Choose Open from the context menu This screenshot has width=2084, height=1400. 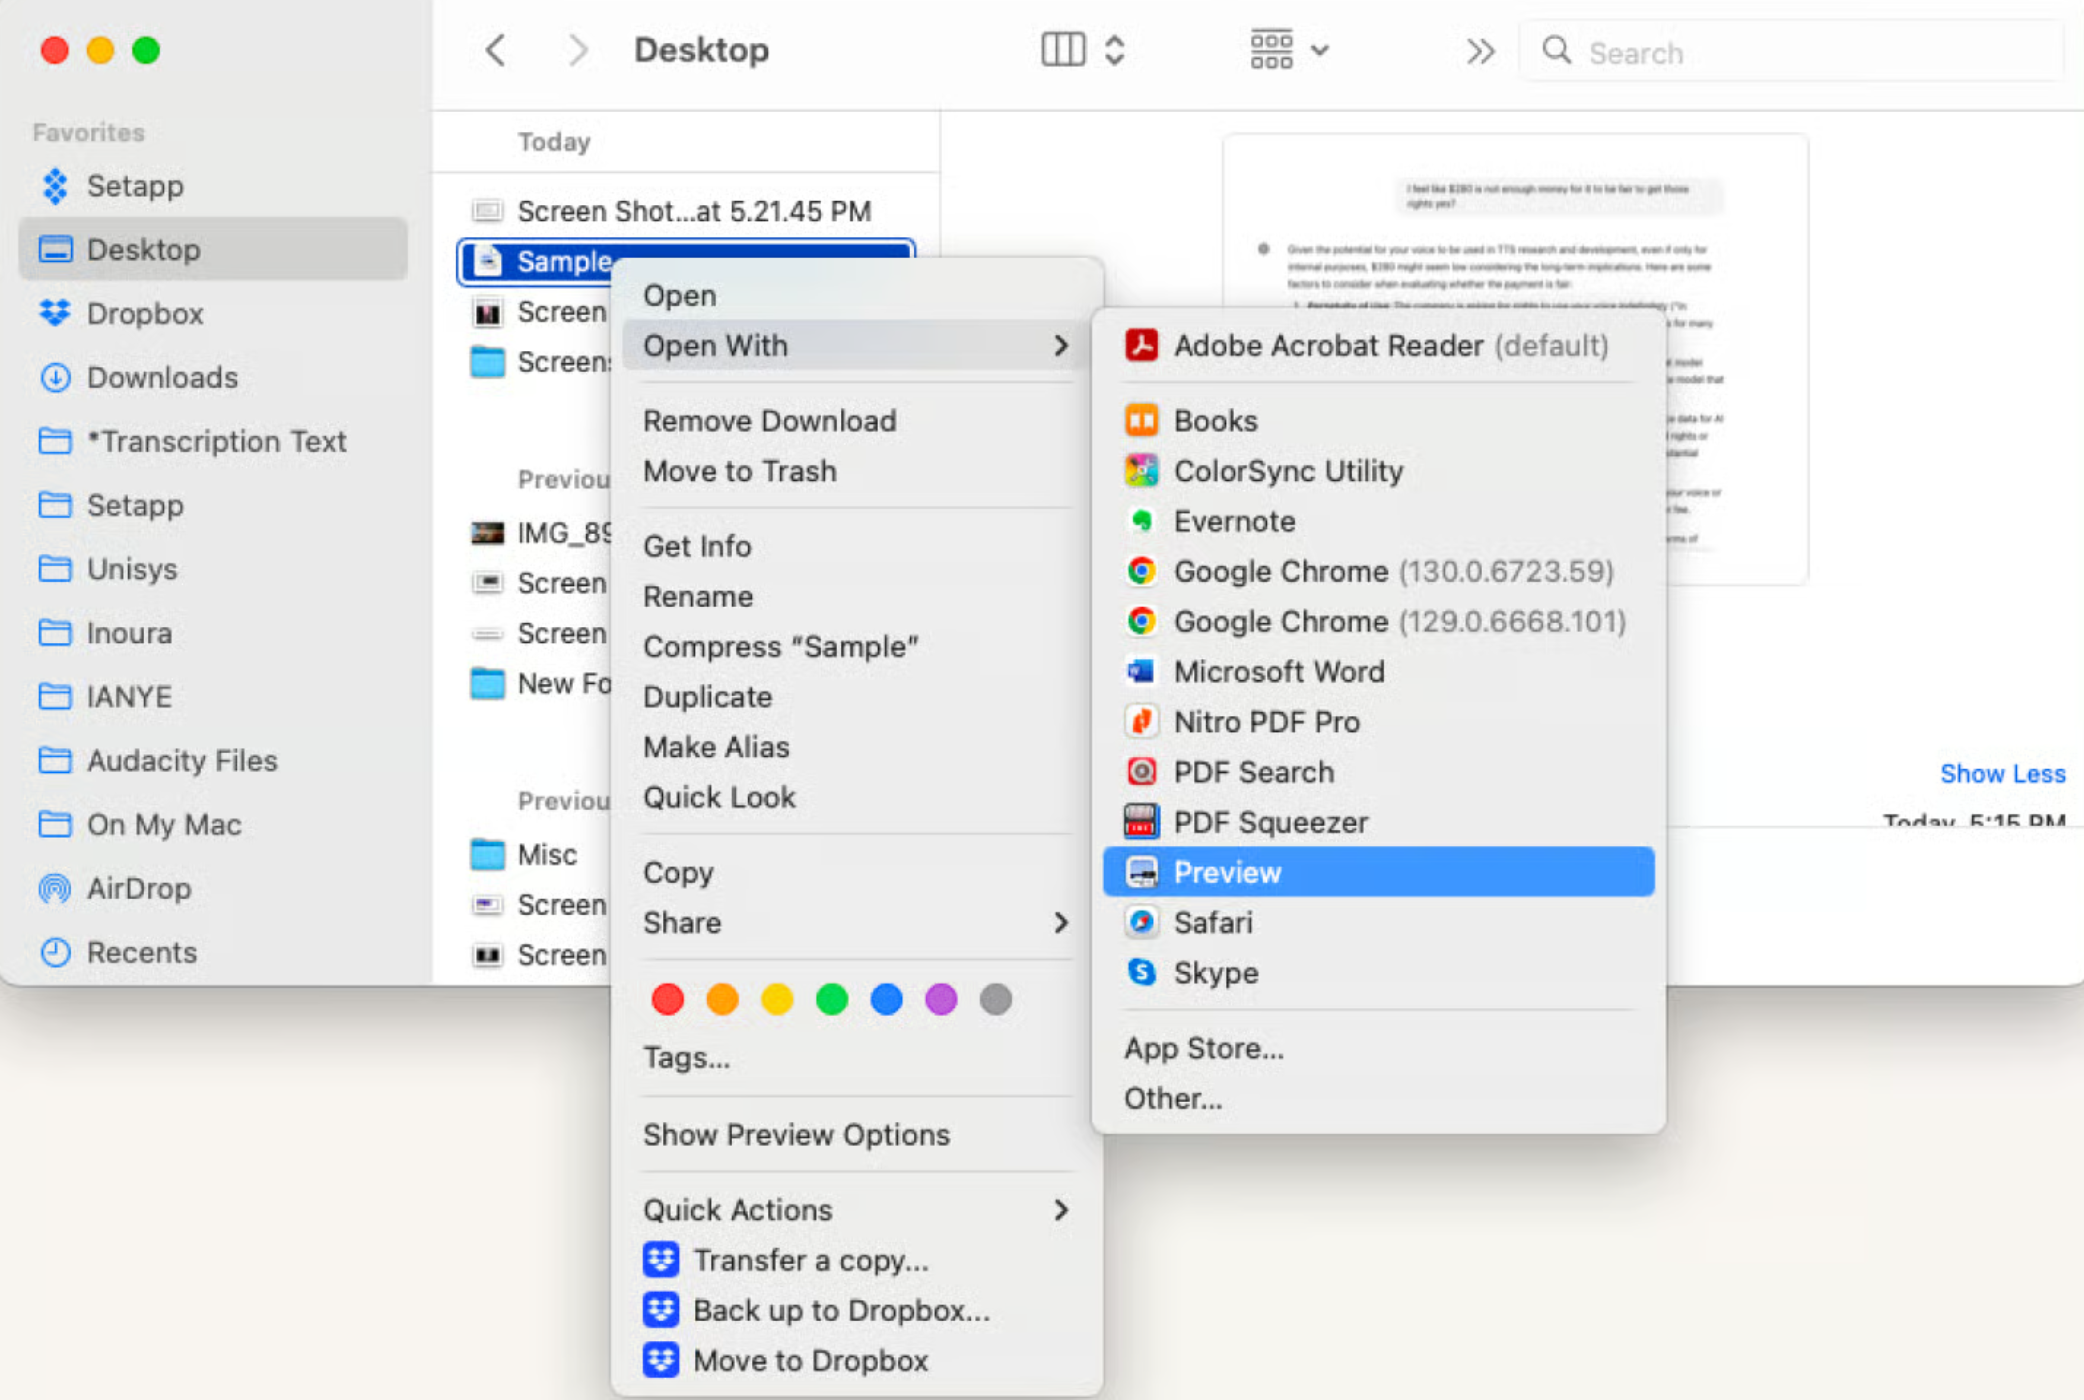(x=856, y=295)
